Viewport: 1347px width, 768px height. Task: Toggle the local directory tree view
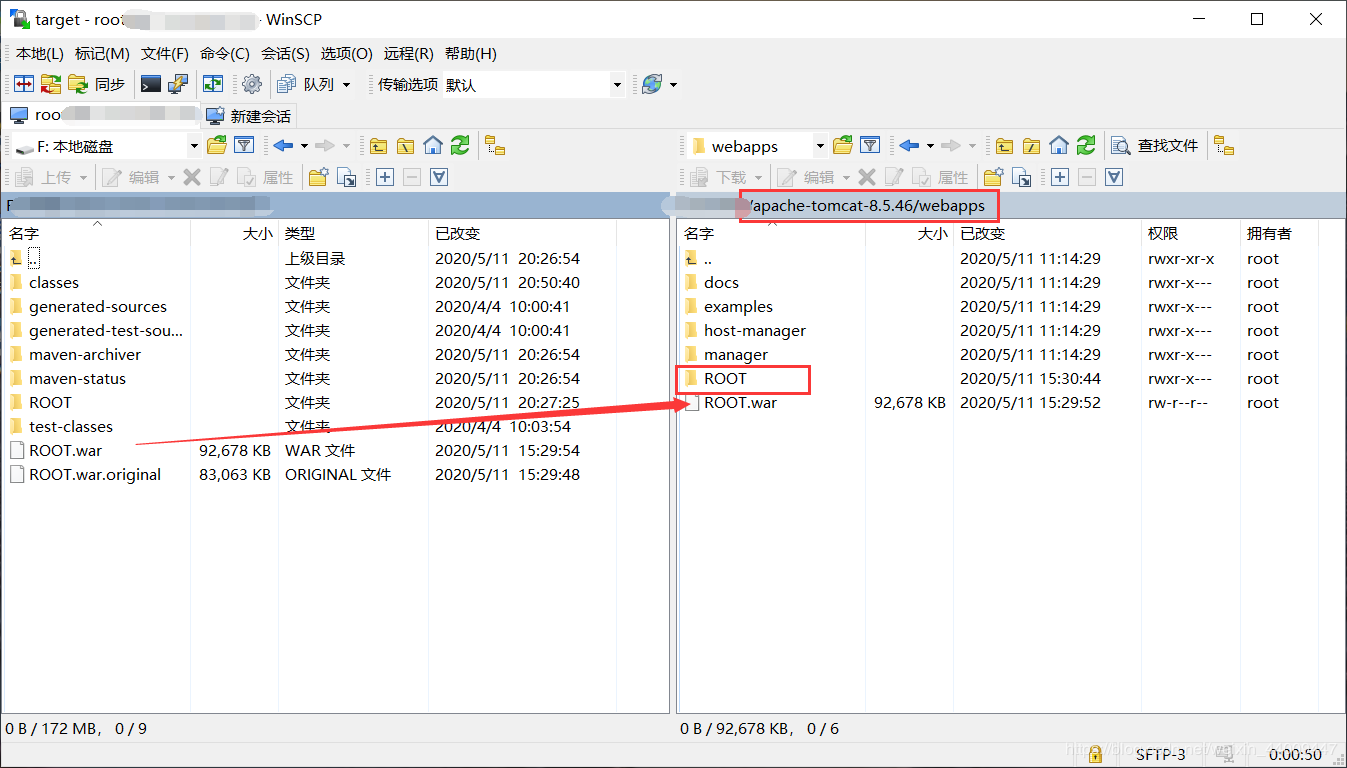495,146
